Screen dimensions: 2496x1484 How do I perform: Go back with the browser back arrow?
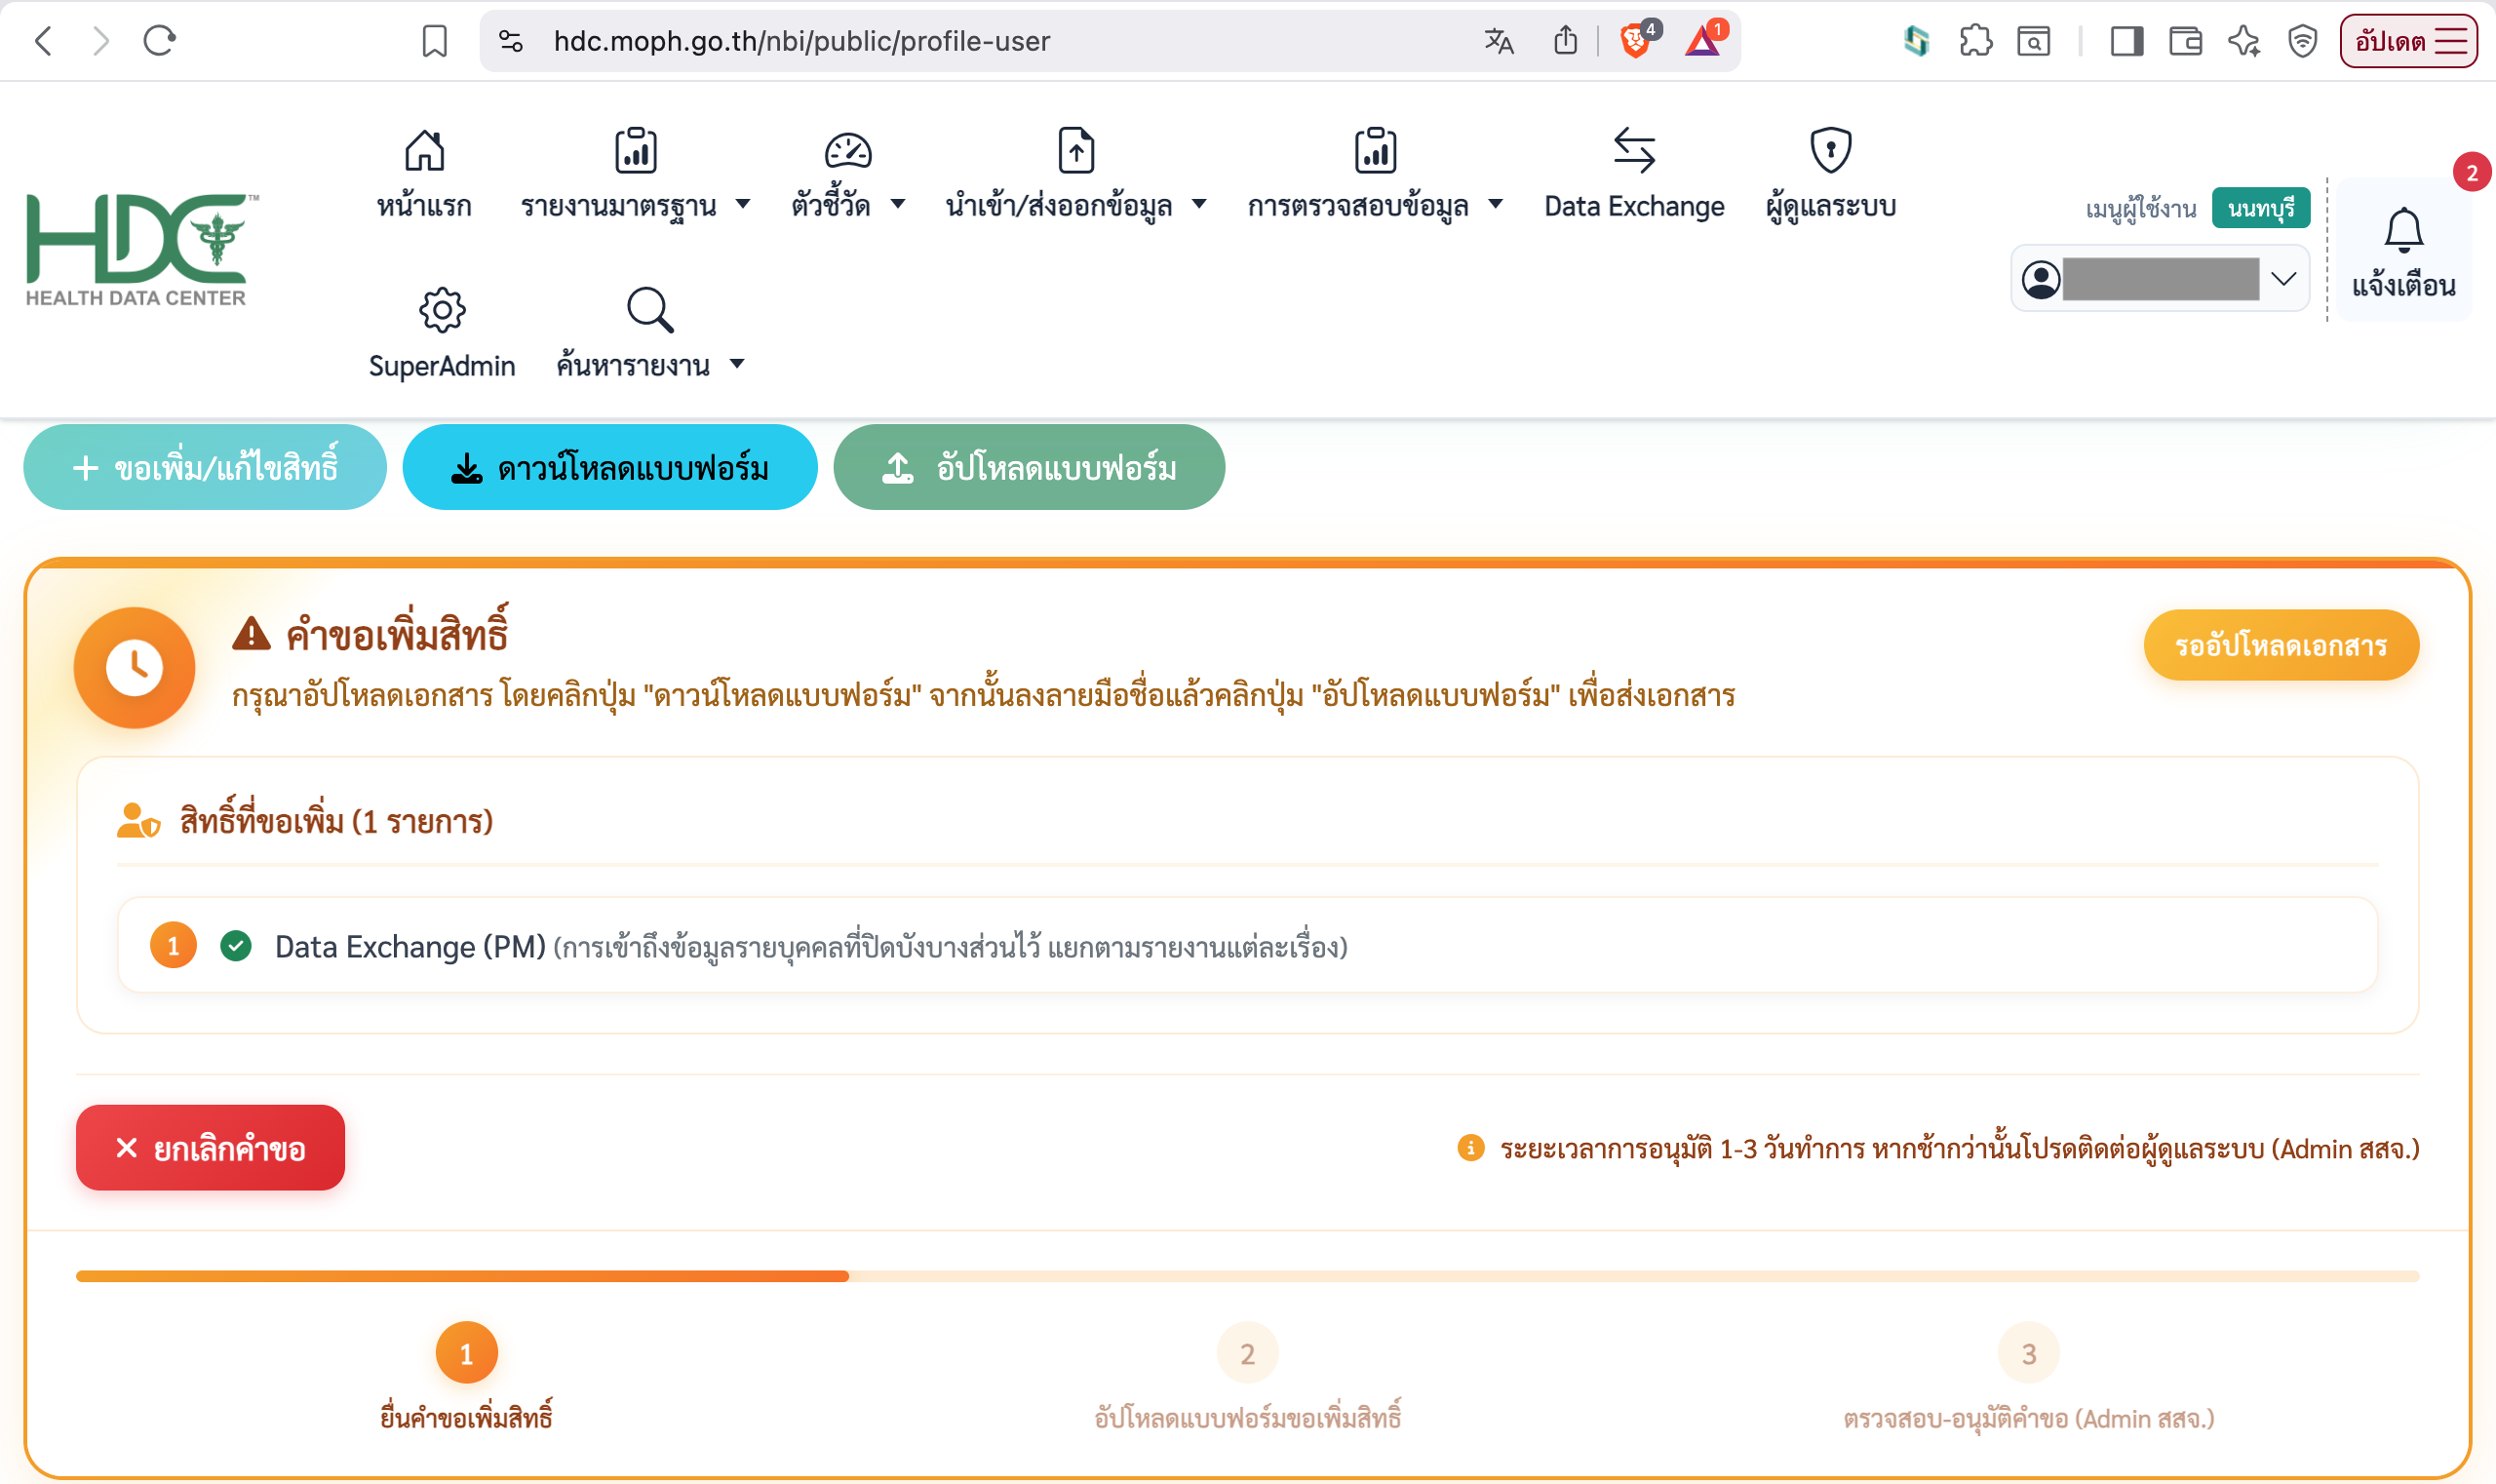click(43, 41)
